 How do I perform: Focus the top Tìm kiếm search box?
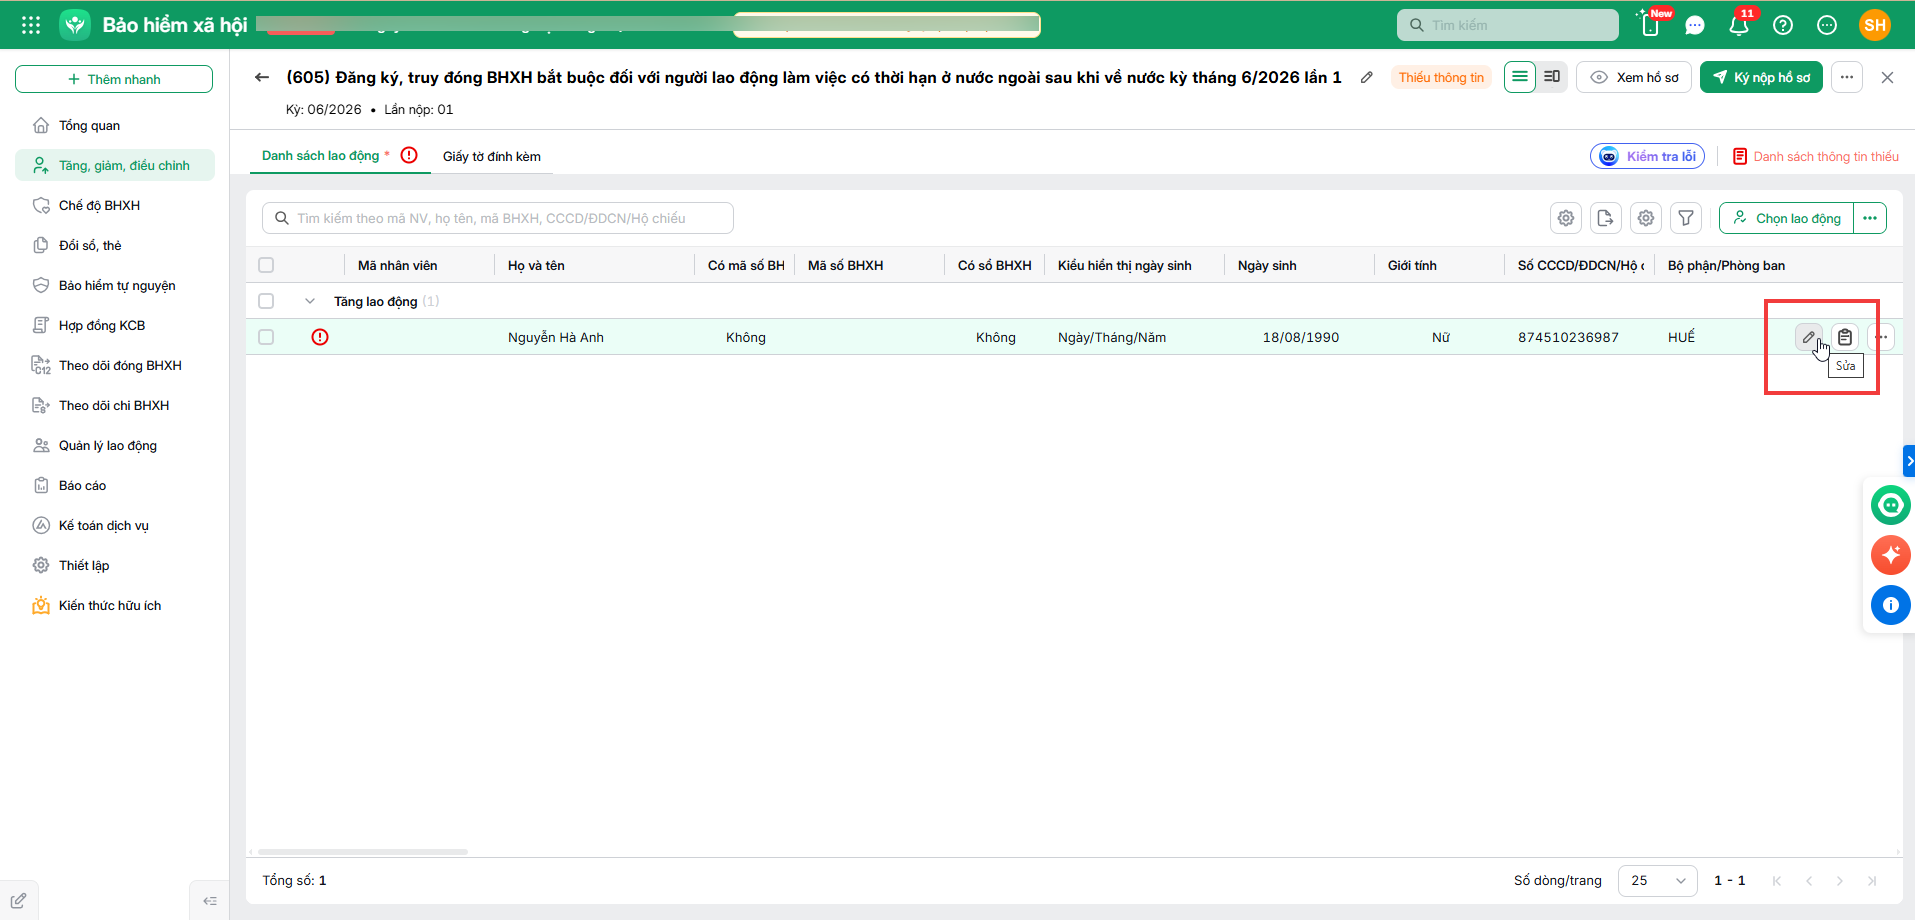(1508, 25)
